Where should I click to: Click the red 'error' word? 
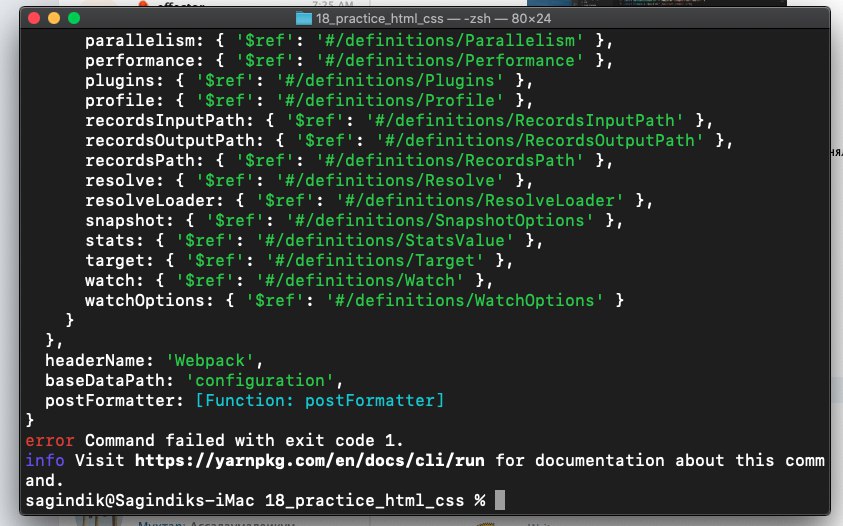[49, 440]
